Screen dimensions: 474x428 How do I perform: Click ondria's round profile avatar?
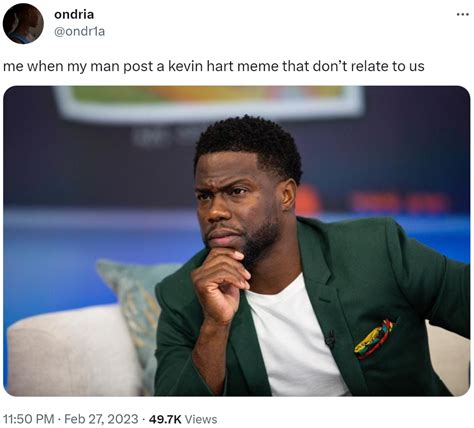point(23,24)
